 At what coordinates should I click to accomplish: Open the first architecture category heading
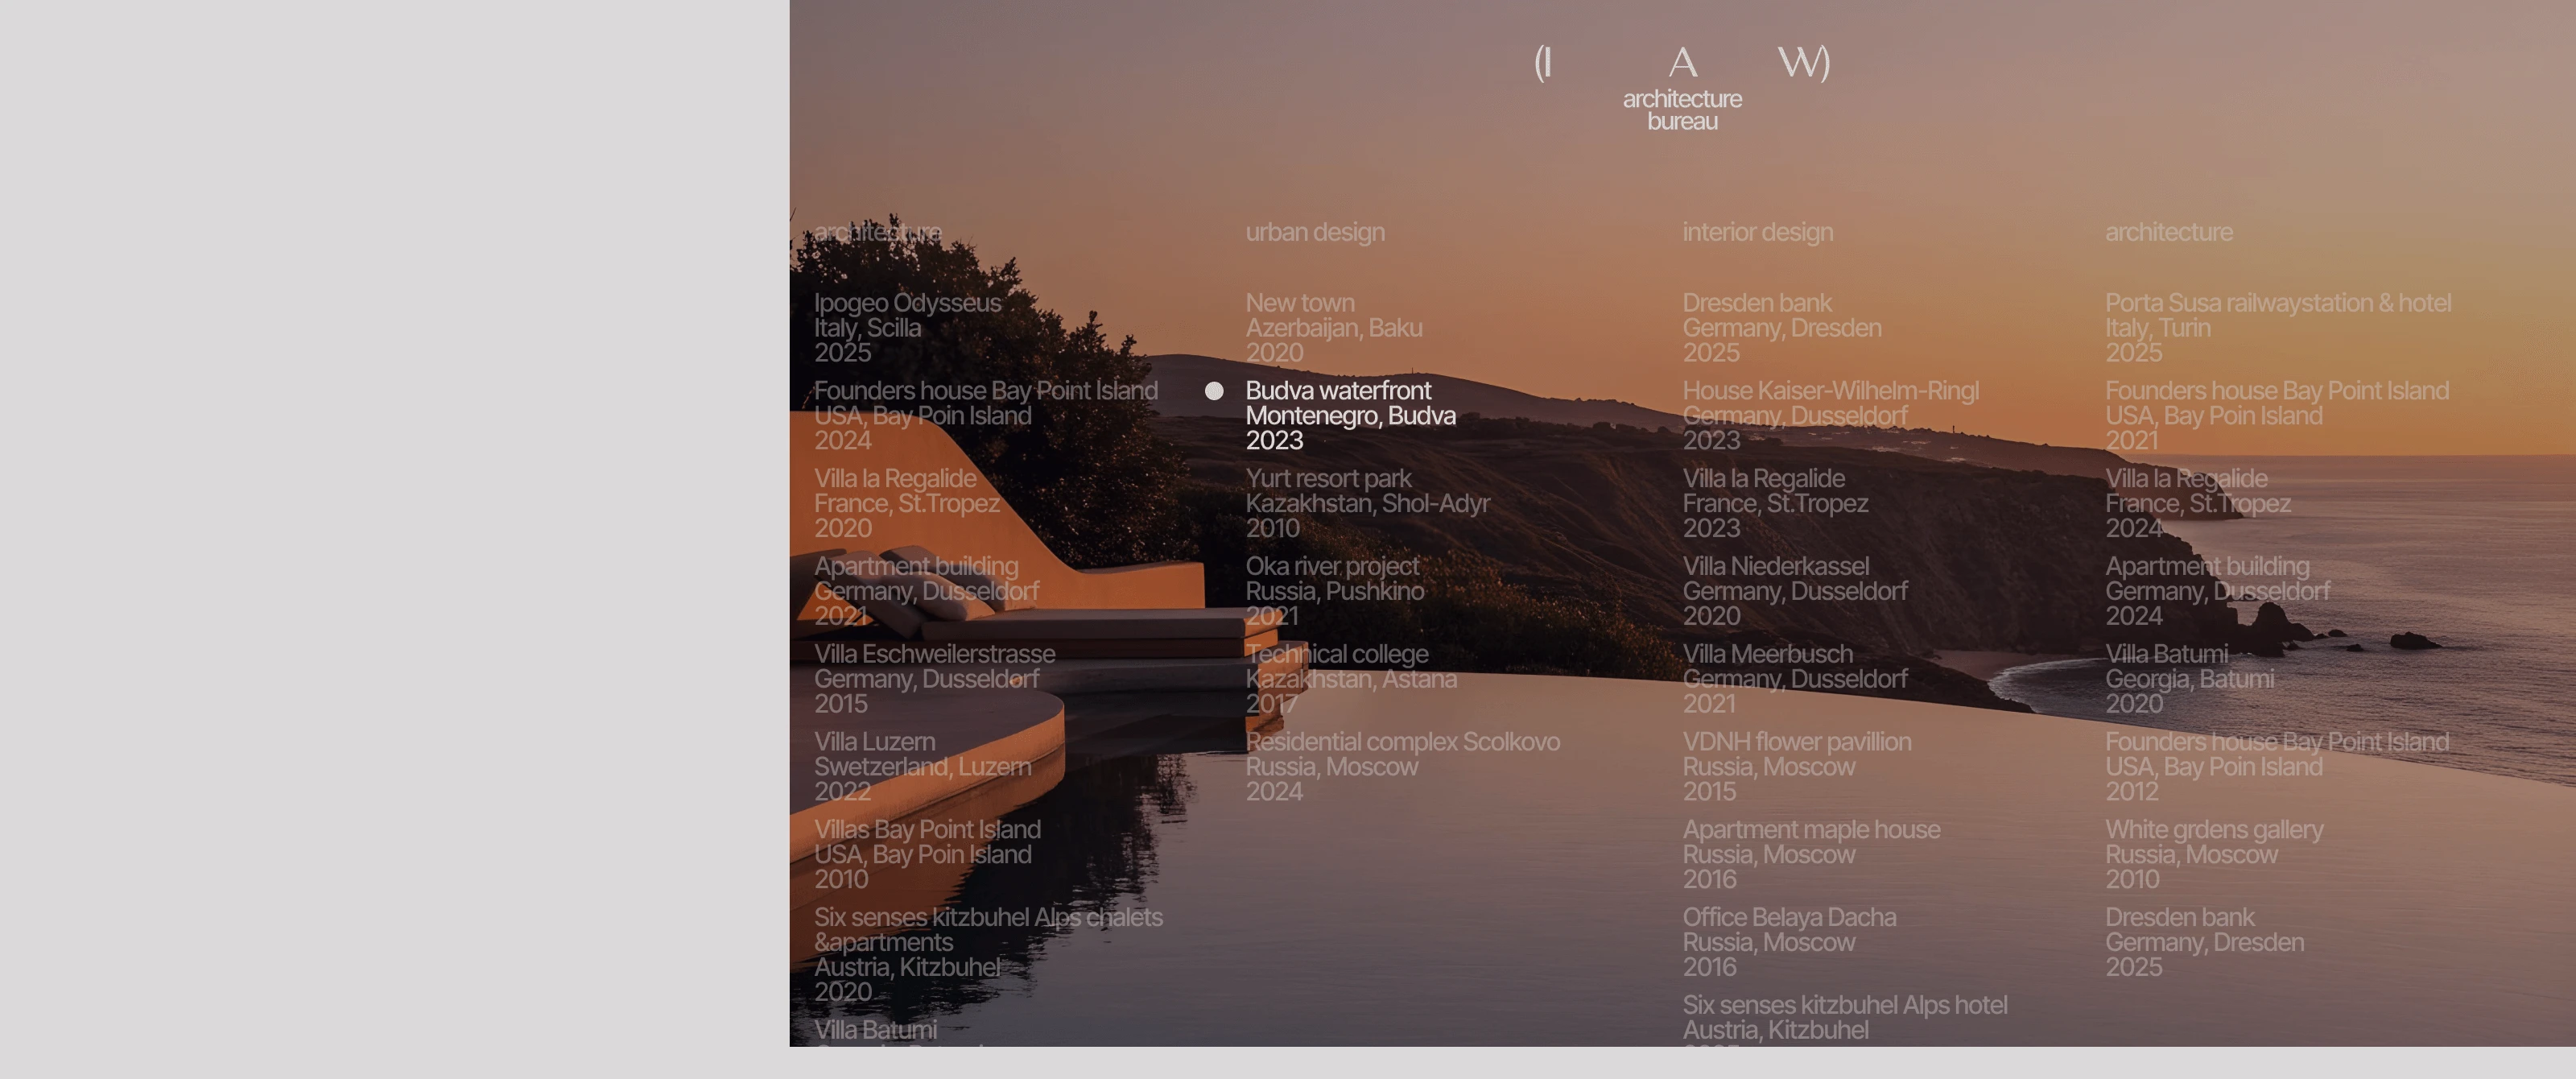(x=876, y=231)
